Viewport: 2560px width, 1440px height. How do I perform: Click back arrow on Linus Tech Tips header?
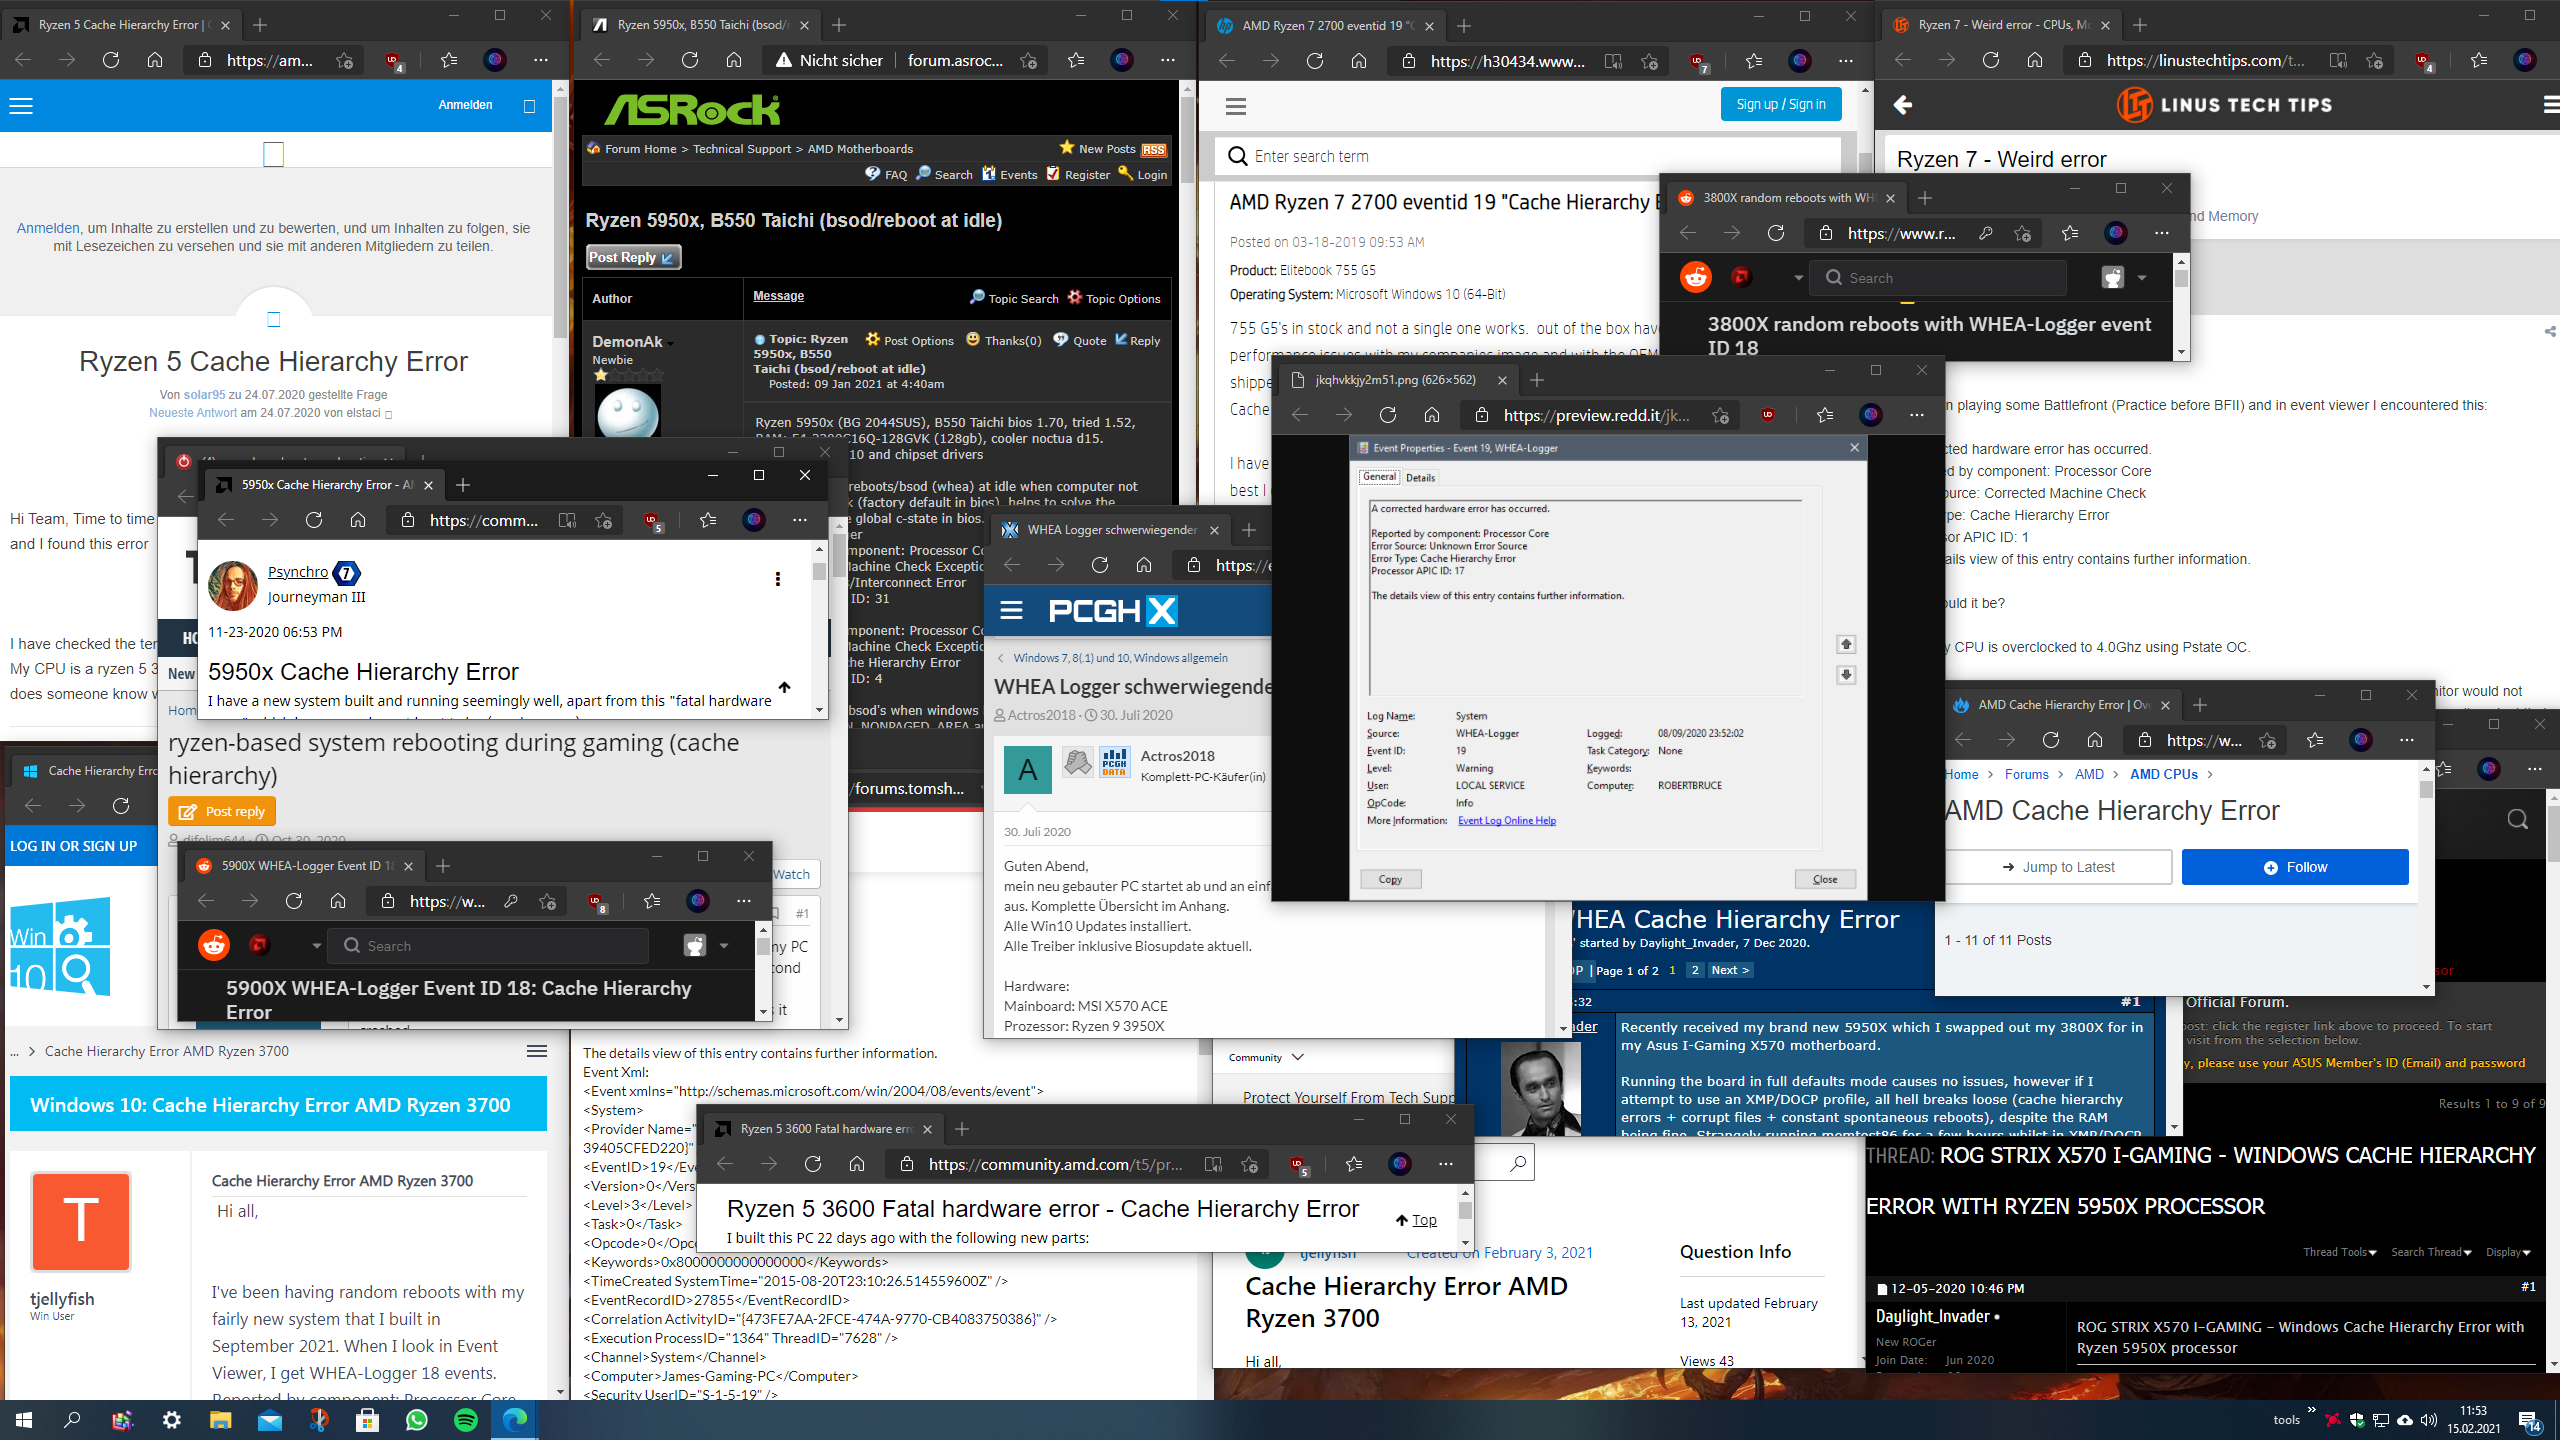click(1902, 105)
